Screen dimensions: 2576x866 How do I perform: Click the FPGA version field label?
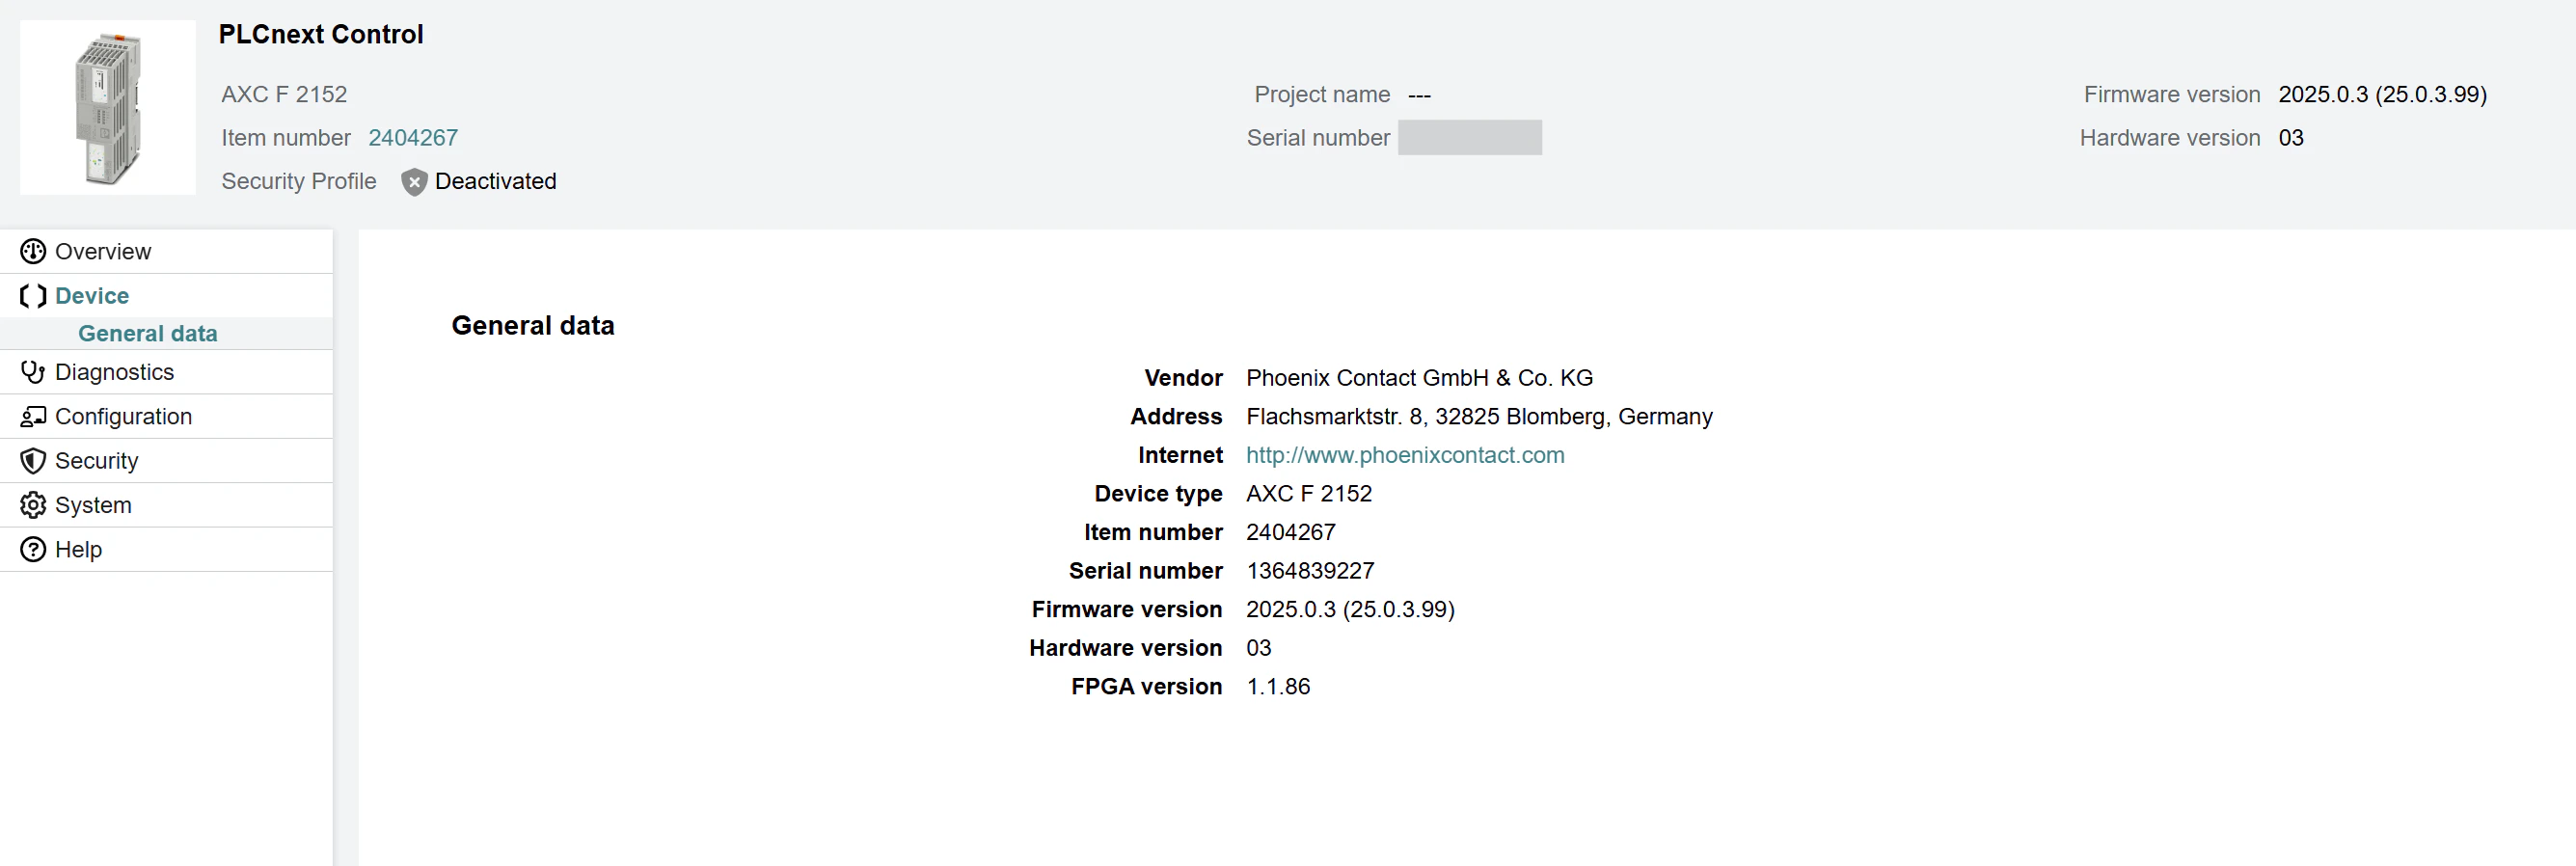[1146, 687]
